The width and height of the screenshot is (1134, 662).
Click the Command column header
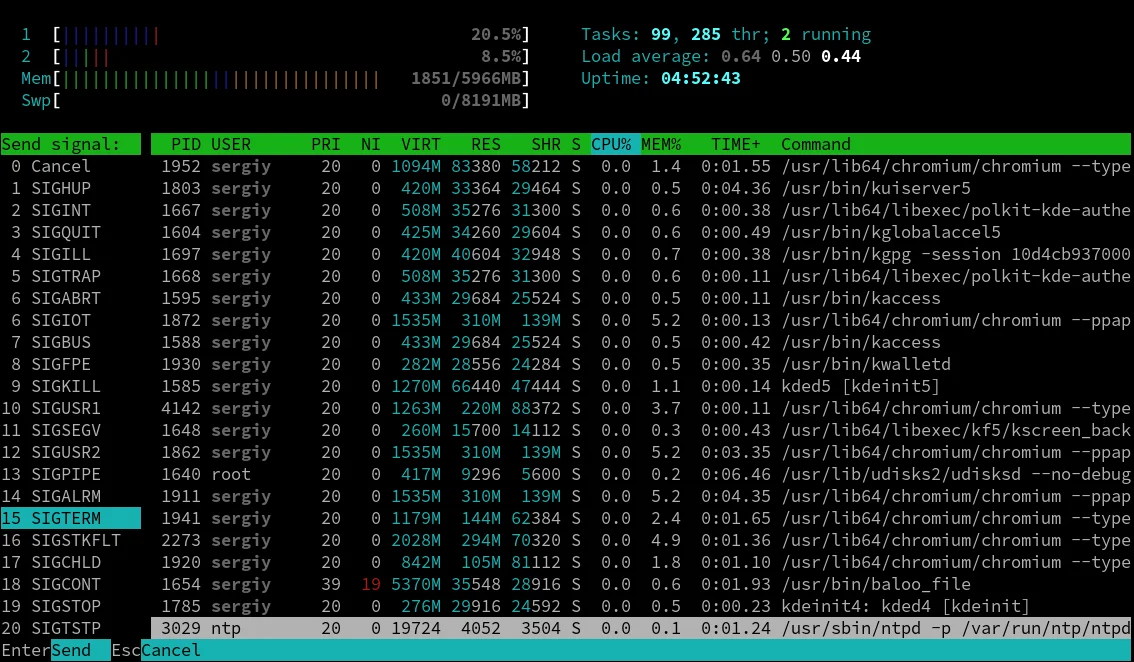click(x=816, y=144)
